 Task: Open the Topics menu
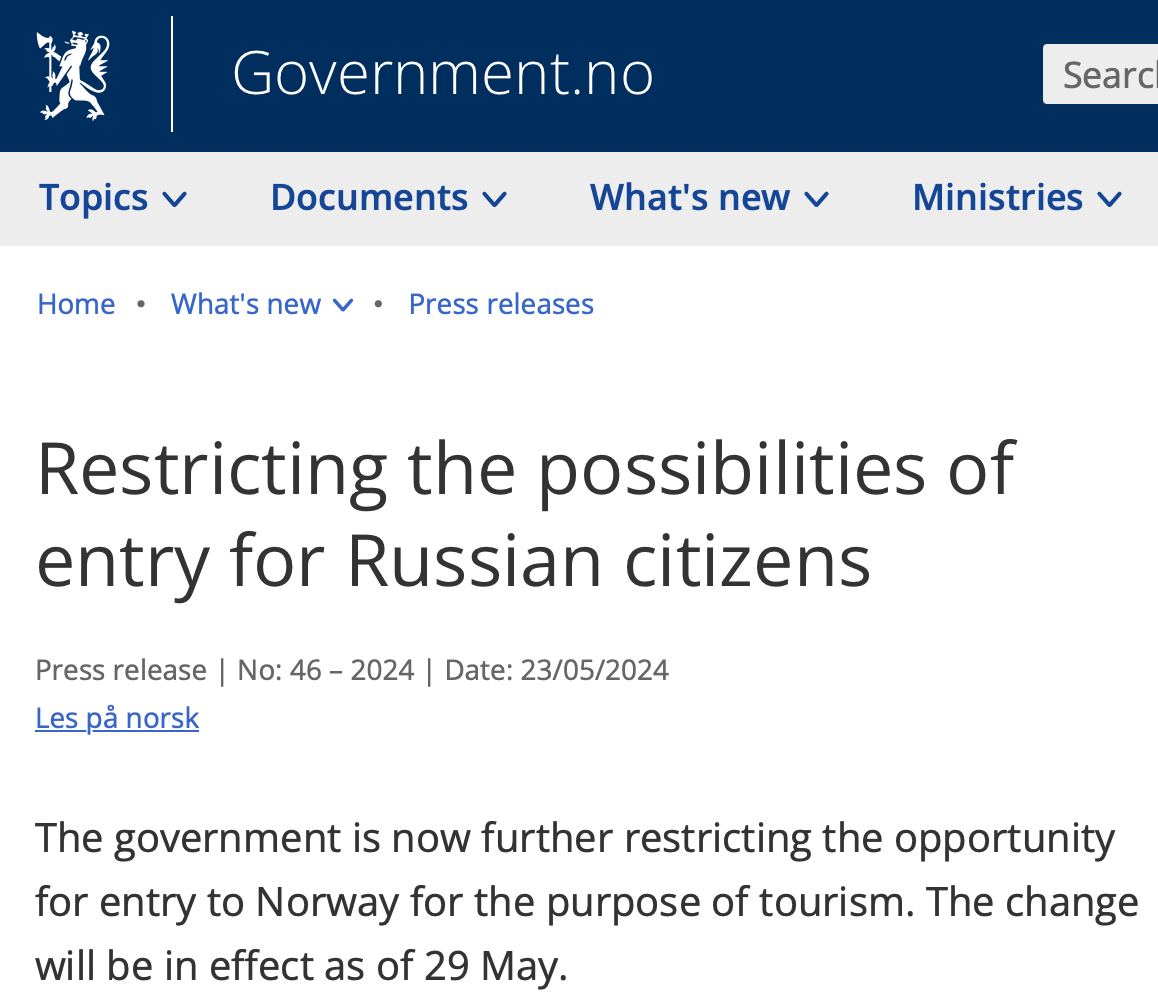[x=93, y=198]
